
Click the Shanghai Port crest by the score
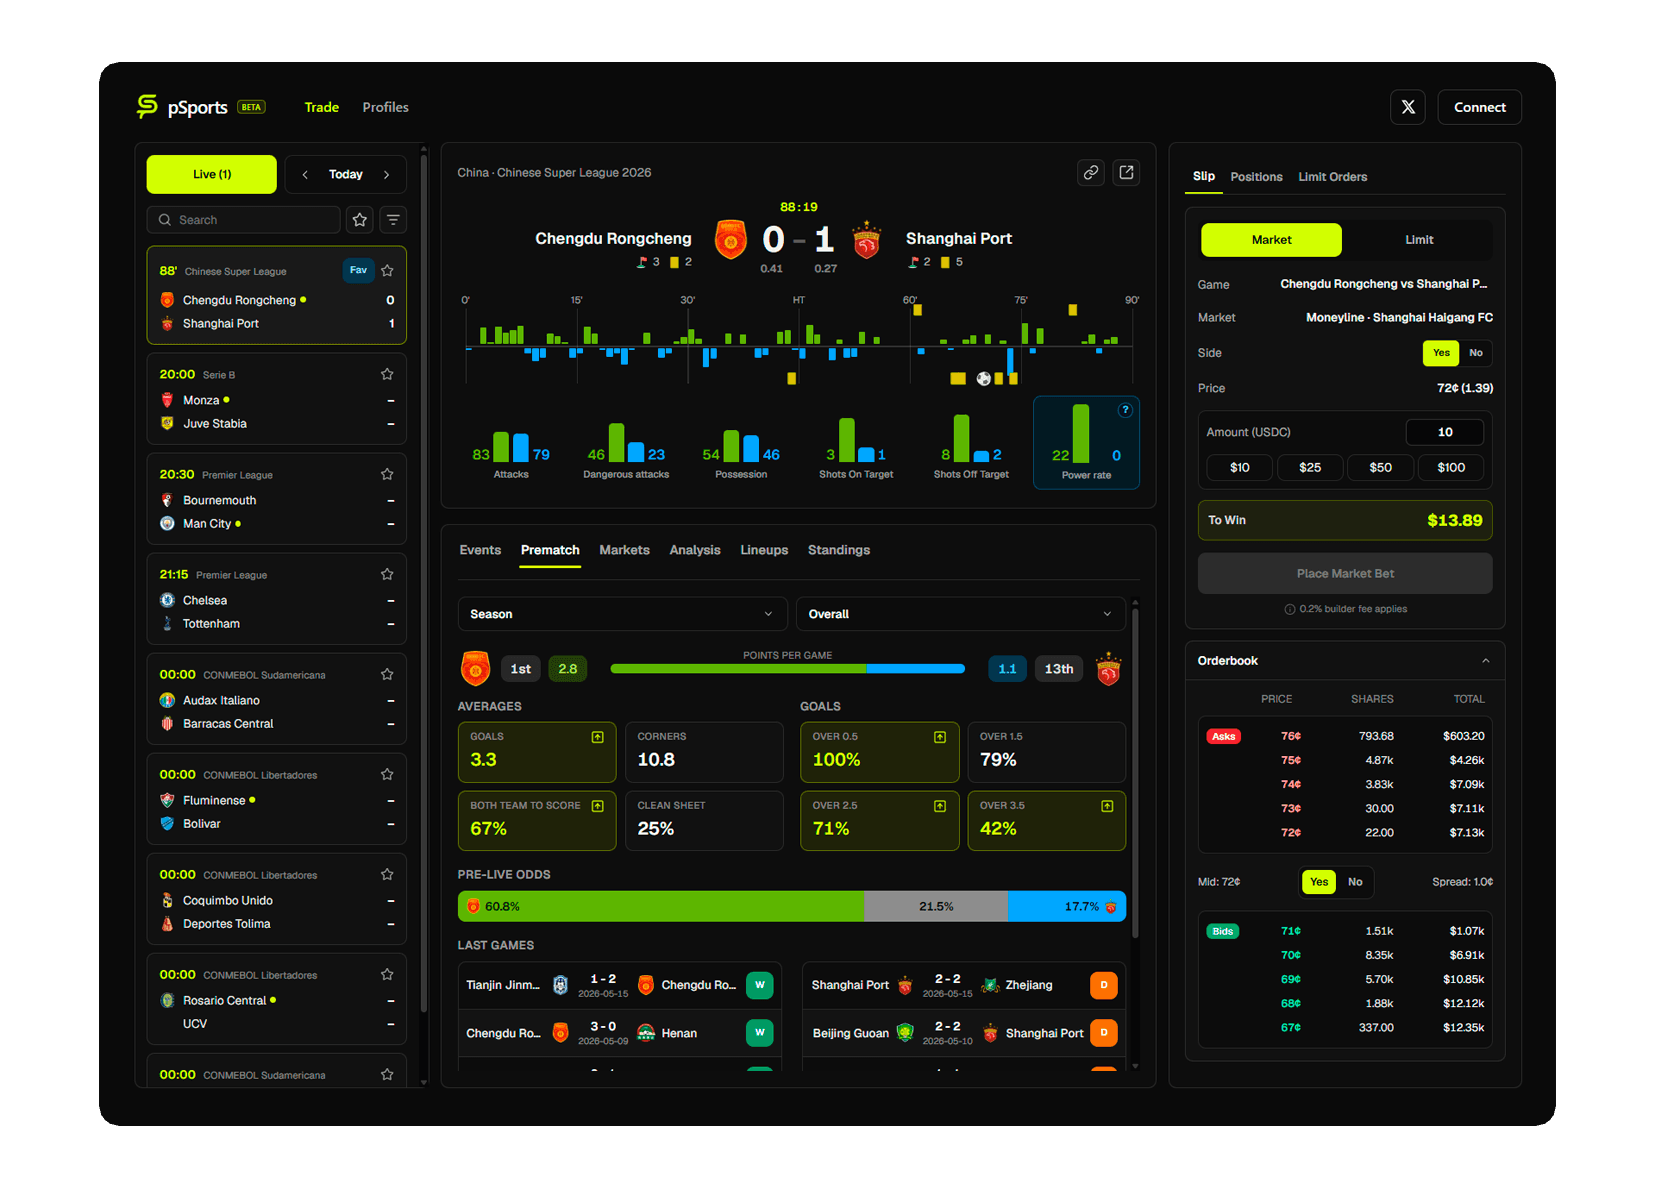(866, 240)
